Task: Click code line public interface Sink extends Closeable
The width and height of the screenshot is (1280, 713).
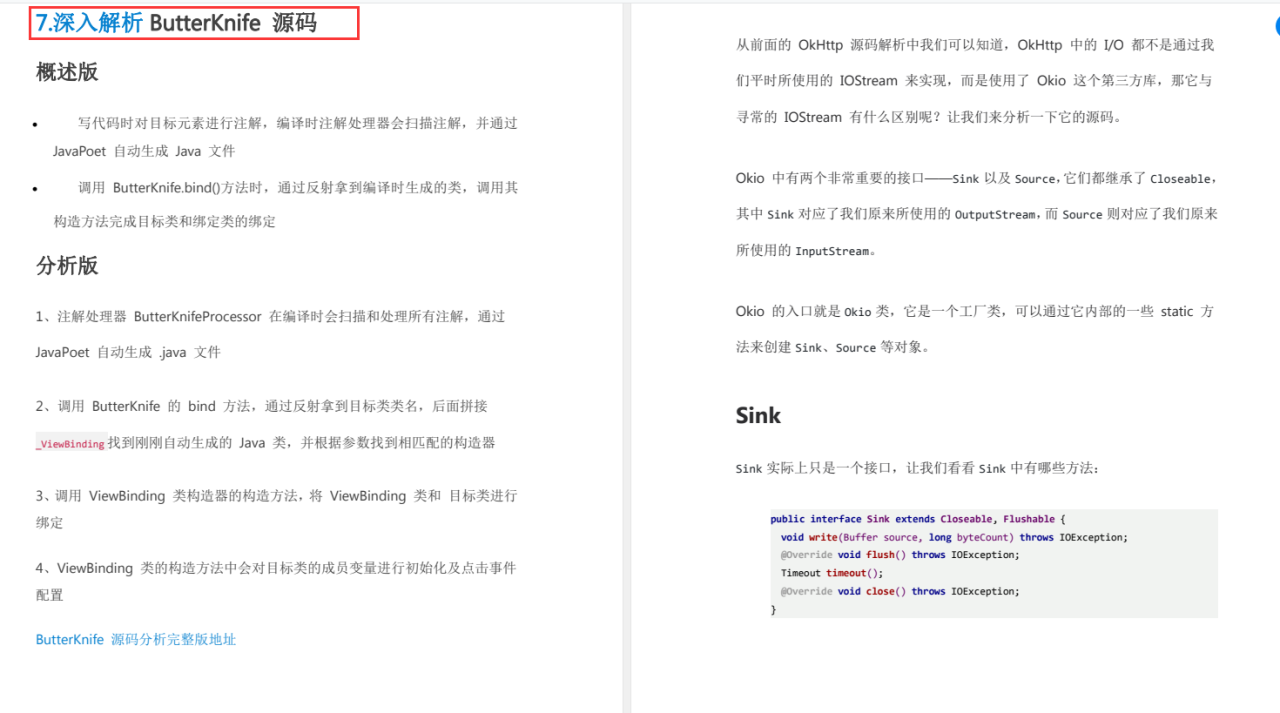Action: pyautogui.click(x=918, y=519)
